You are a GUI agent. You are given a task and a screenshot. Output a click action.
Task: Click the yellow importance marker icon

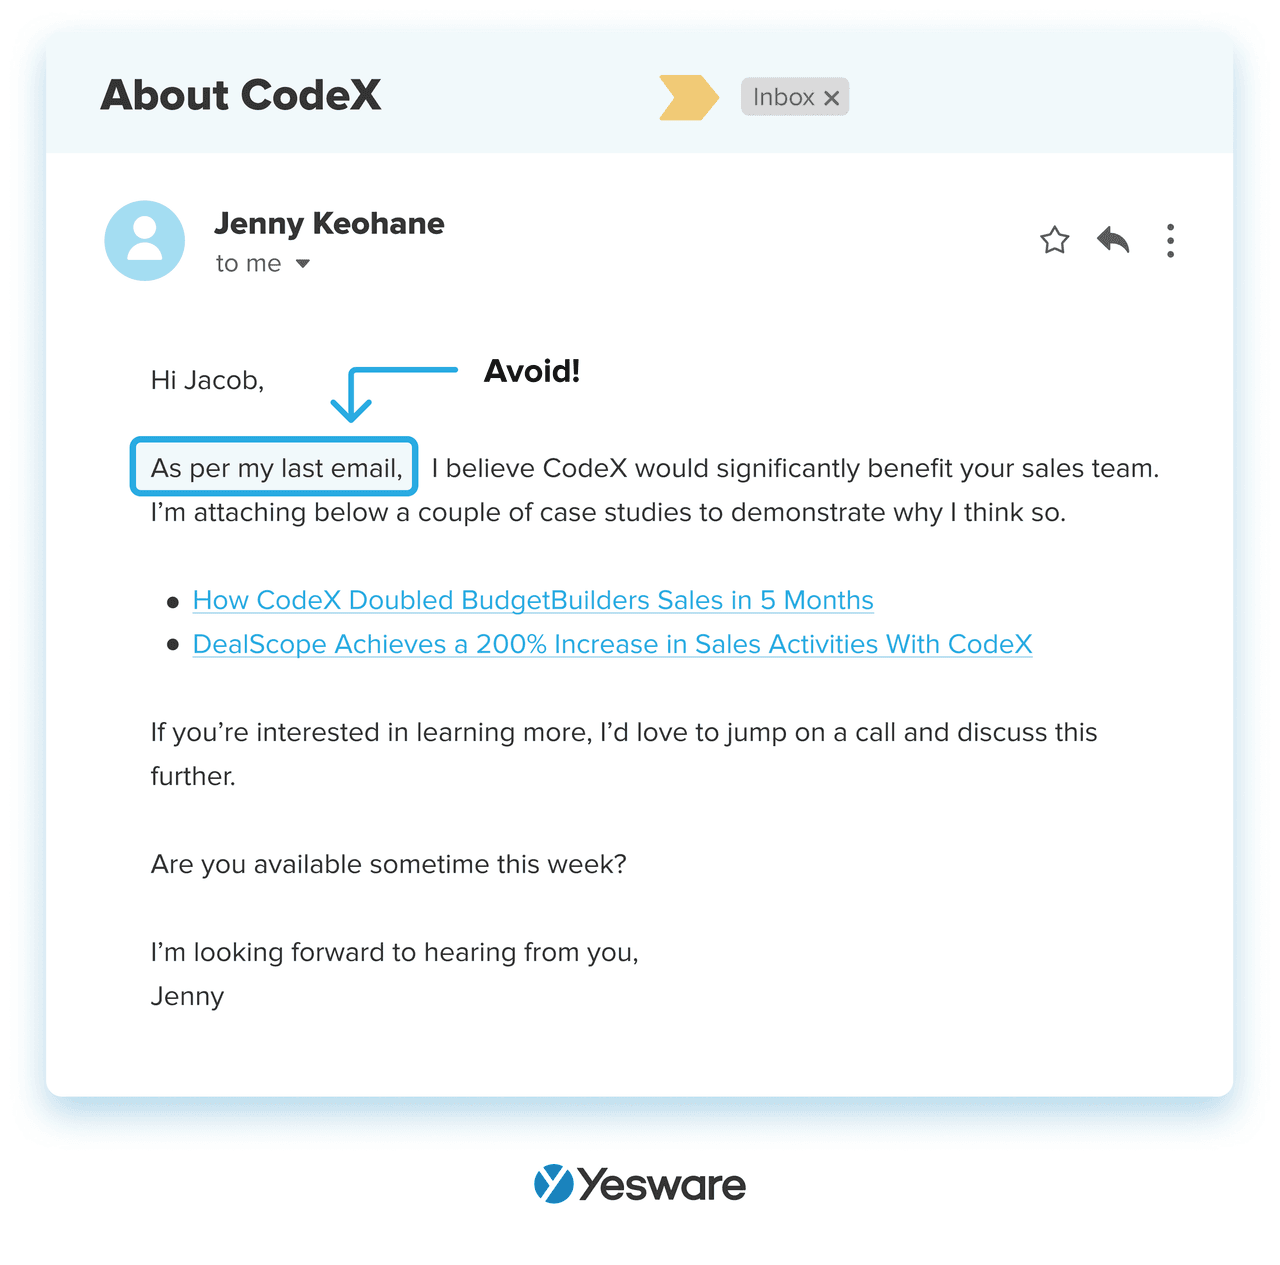689,97
